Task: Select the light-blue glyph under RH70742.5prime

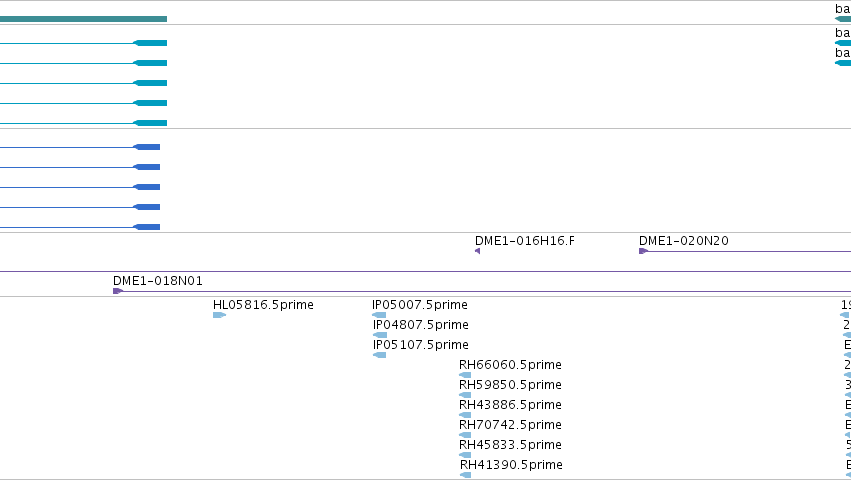Action: 465,435
